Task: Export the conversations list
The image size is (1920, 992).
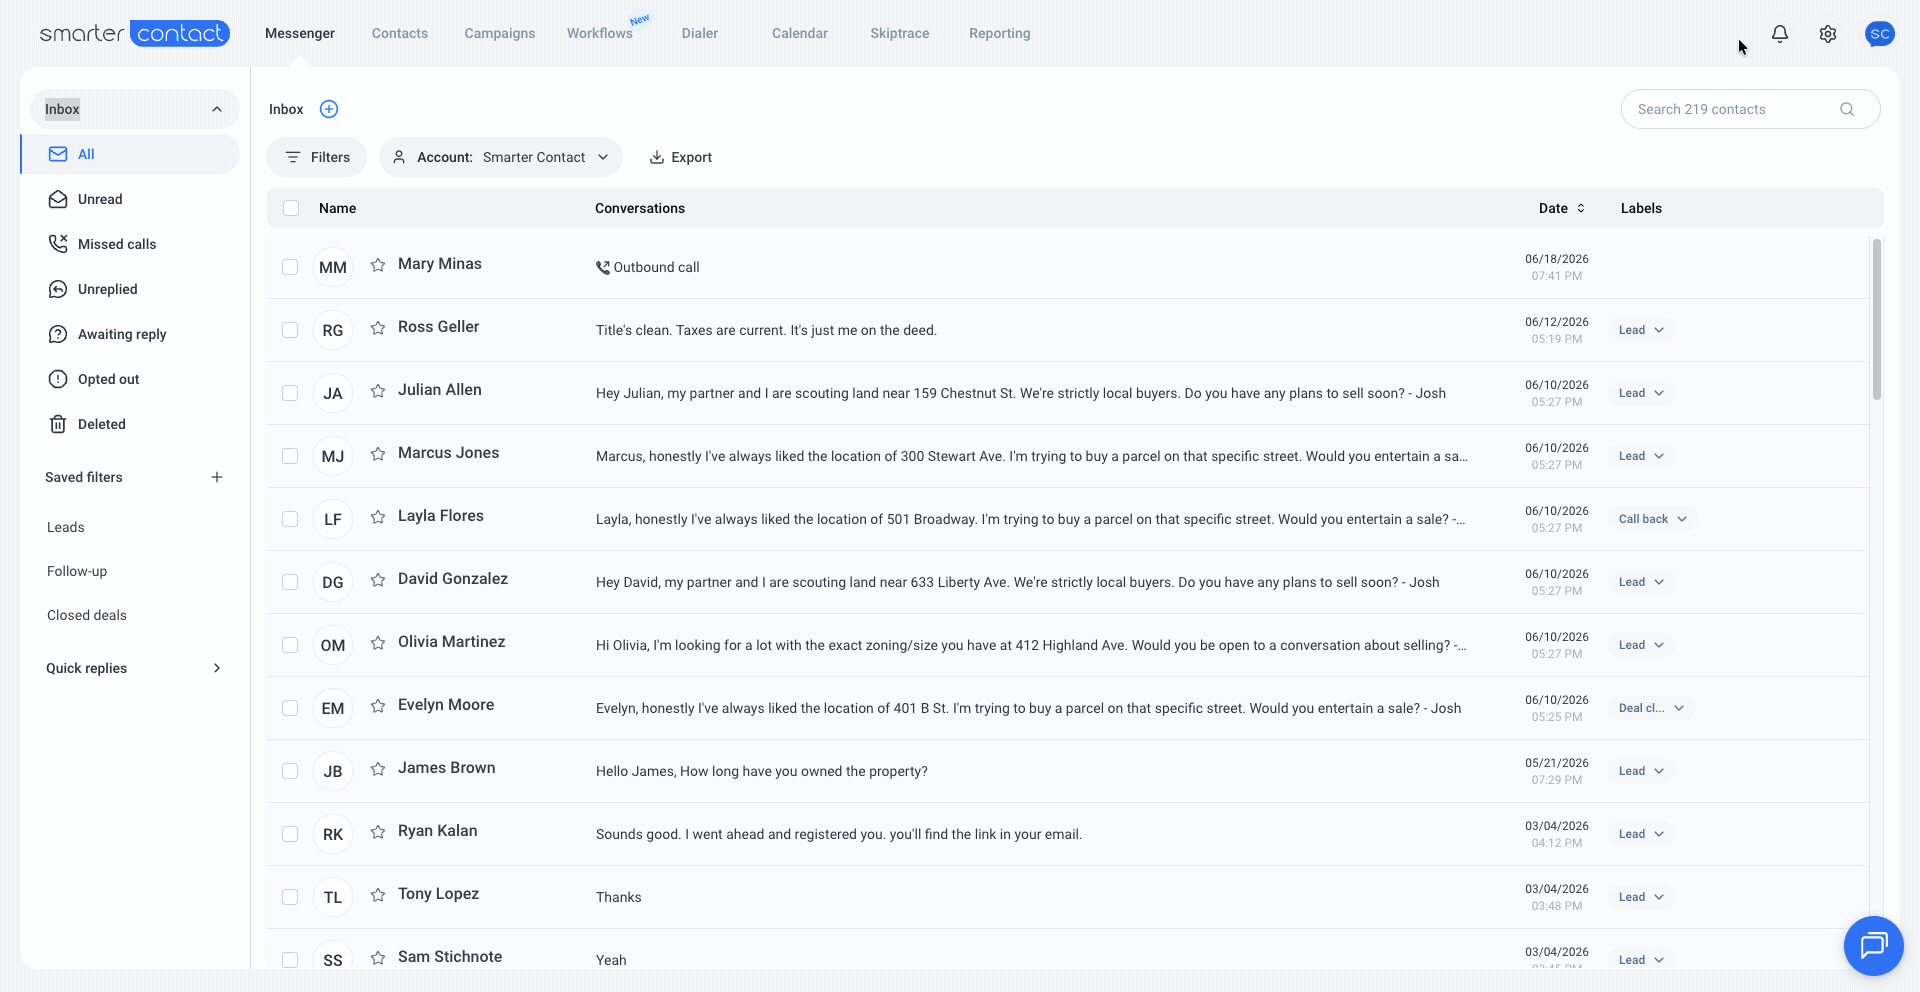Action: pyautogui.click(x=681, y=157)
